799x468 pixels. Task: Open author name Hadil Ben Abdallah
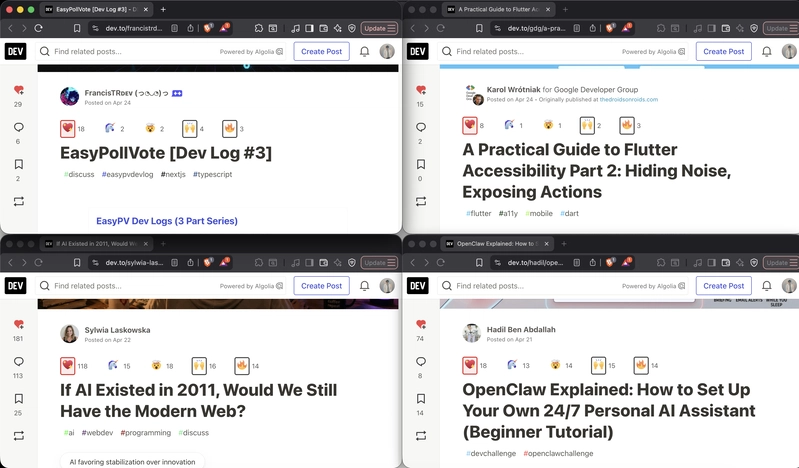[x=521, y=329]
